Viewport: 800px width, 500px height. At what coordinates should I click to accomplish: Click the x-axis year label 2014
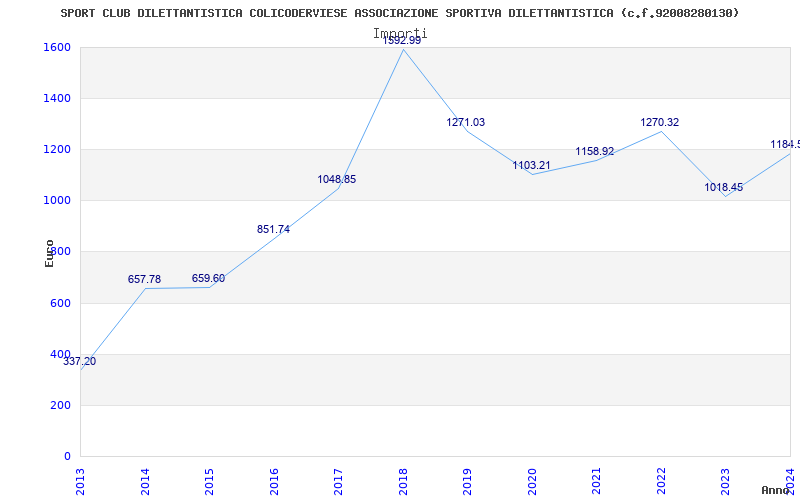click(x=145, y=481)
